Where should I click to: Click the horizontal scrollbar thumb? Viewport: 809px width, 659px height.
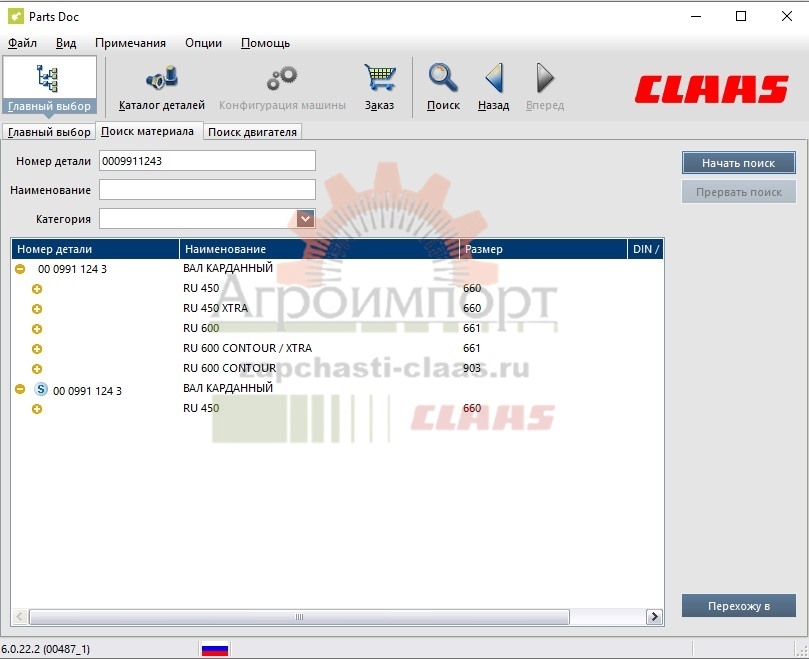[299, 617]
